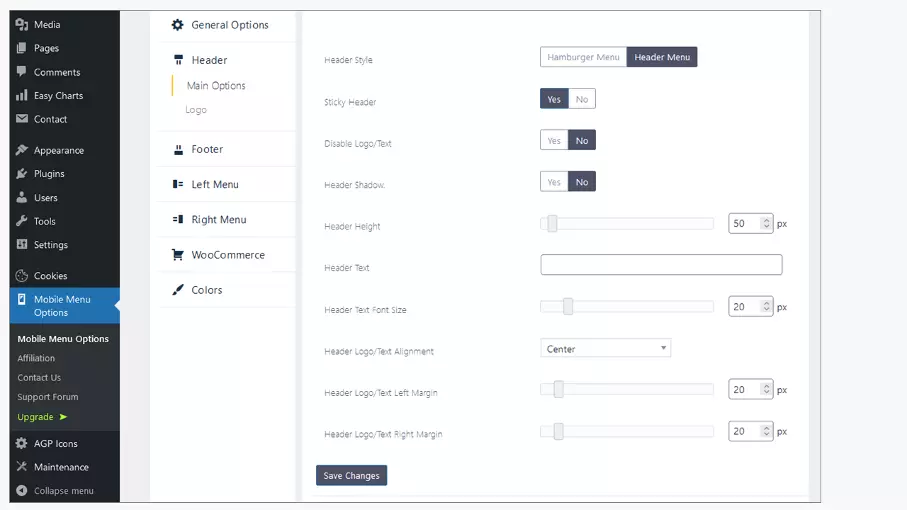Image resolution: width=908 pixels, height=510 pixels.
Task: Click the Tools wrench icon
Action: (22, 221)
